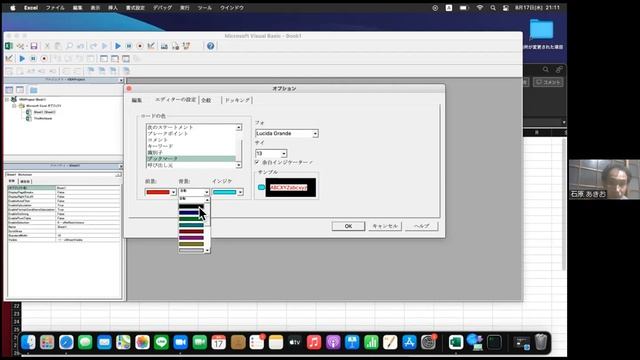
Task: Open Zoom app in the Dock
Action: [x=180, y=342]
